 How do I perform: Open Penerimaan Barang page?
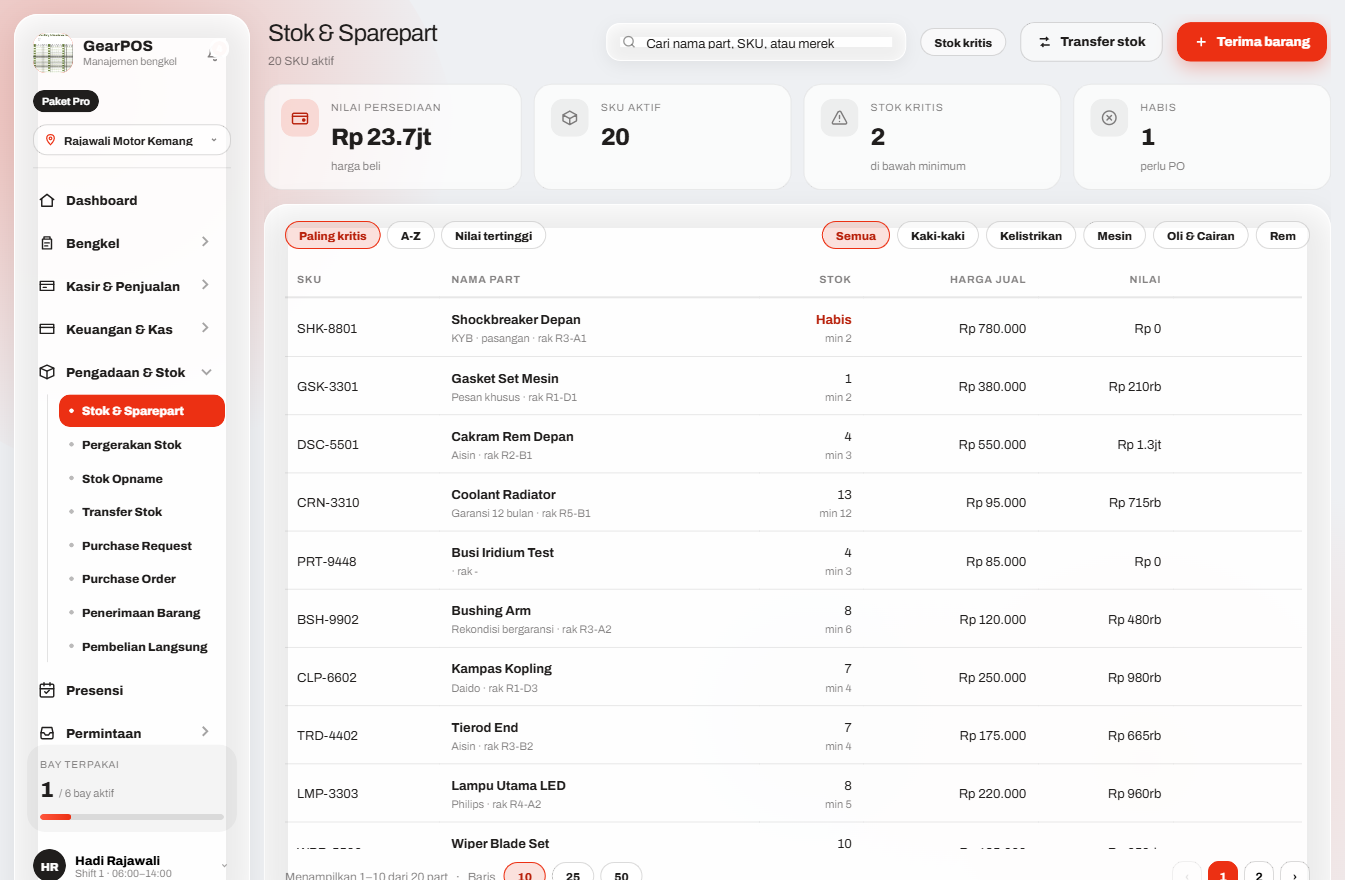(x=142, y=613)
